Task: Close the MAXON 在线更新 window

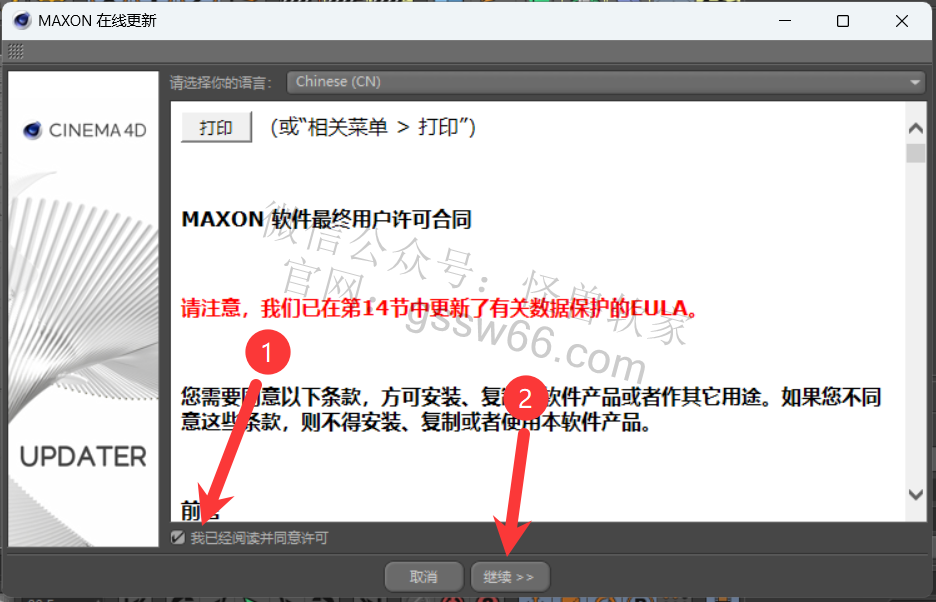Action: point(901,21)
